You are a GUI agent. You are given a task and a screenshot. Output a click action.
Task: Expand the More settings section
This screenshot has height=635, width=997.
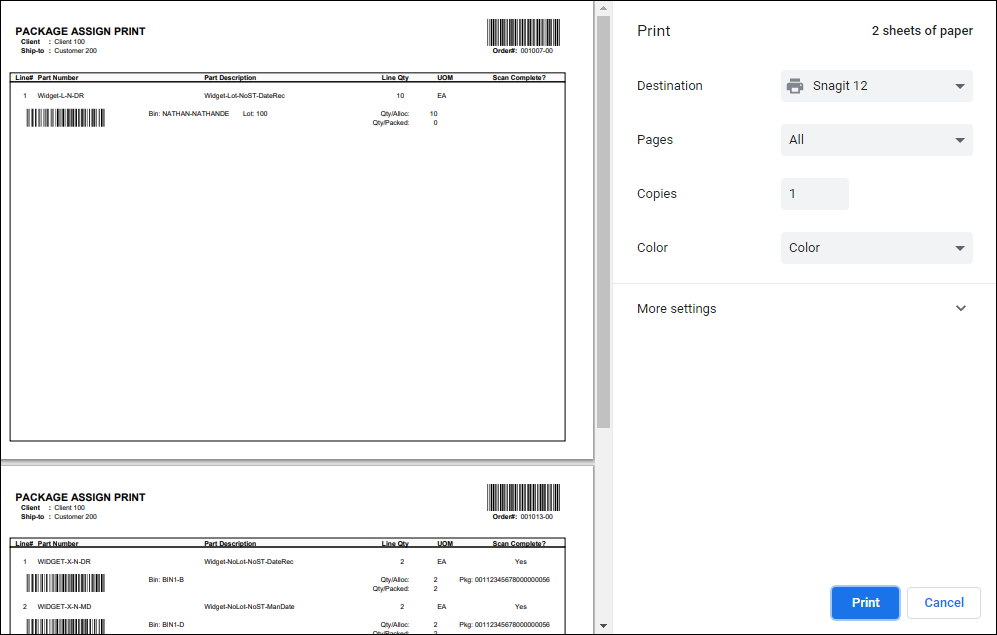tap(802, 308)
